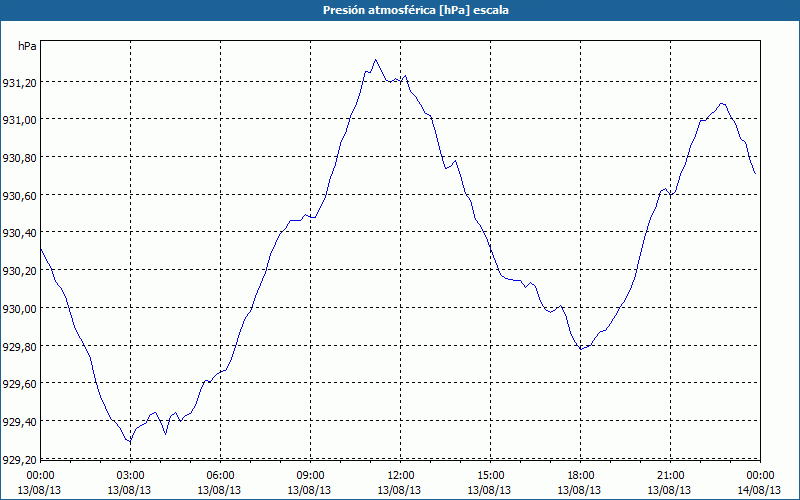Click the 'hPa' unit label on axis
This screenshot has height=500, width=800.
[x=27, y=46]
